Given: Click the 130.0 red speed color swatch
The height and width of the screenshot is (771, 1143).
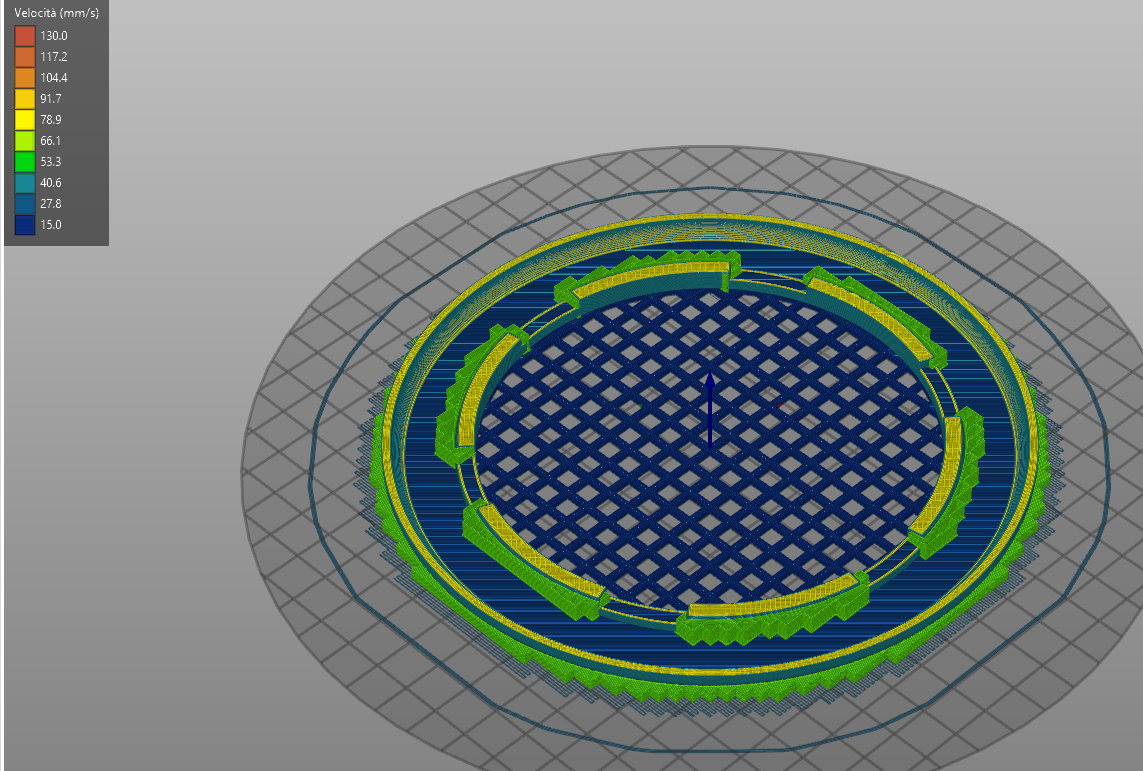Looking at the screenshot, I should click(25, 36).
